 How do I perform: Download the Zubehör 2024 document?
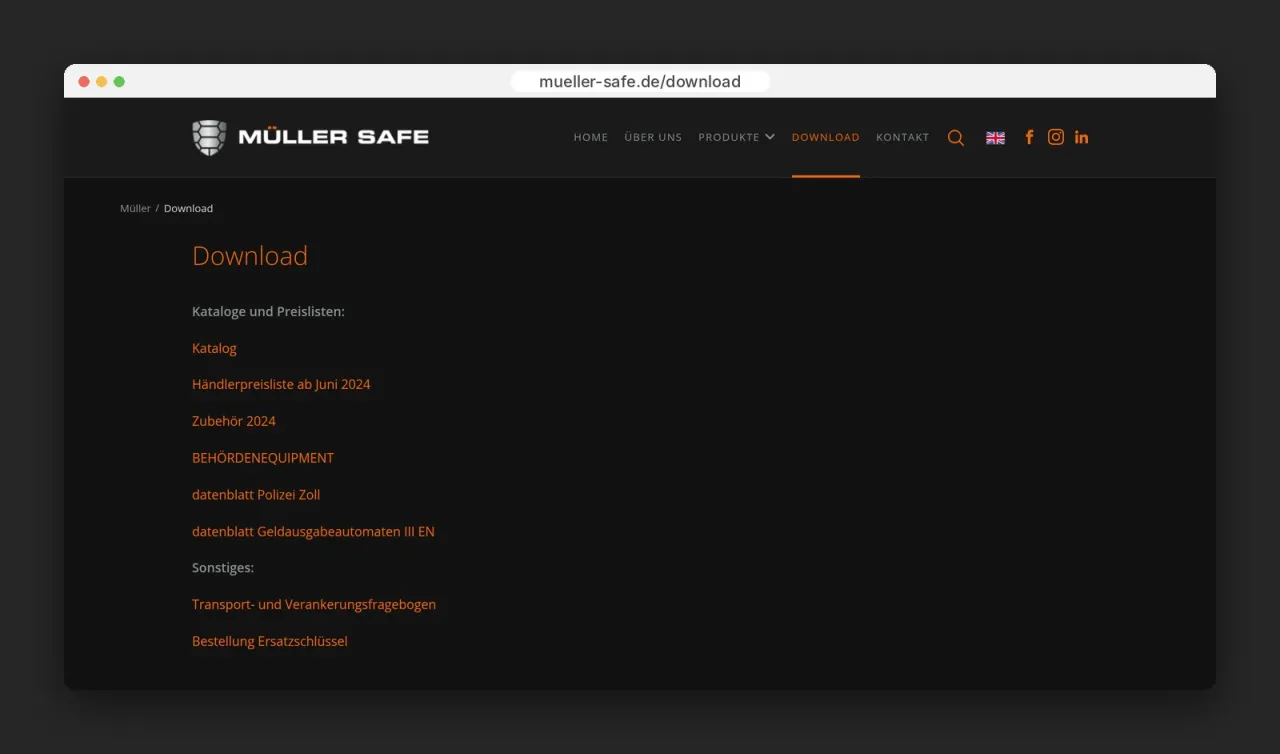(x=234, y=421)
